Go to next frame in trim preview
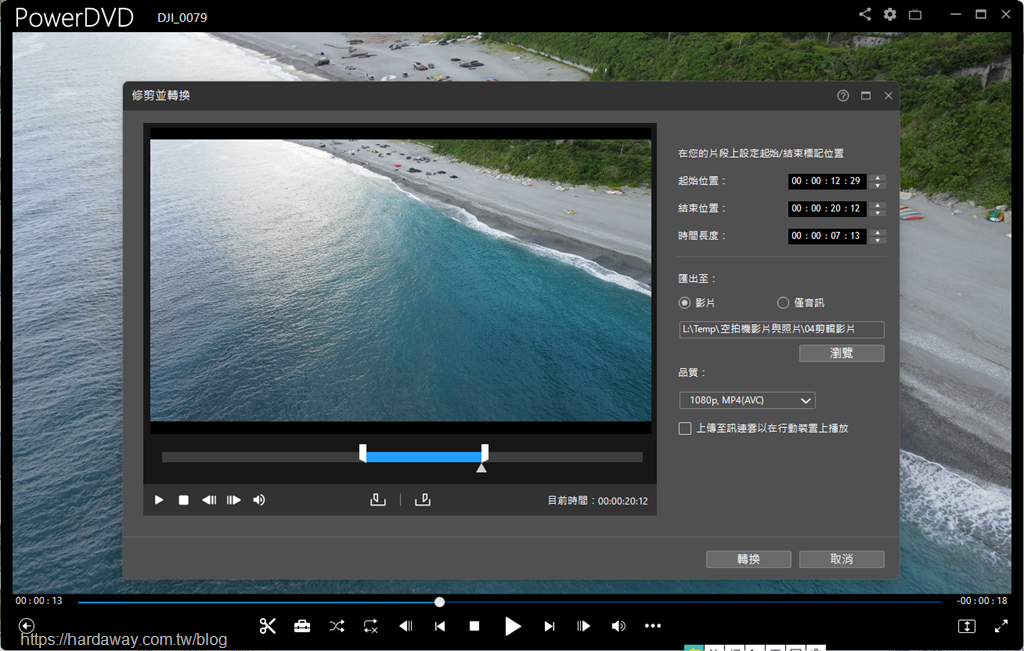Image resolution: width=1024 pixels, height=651 pixels. click(234, 500)
